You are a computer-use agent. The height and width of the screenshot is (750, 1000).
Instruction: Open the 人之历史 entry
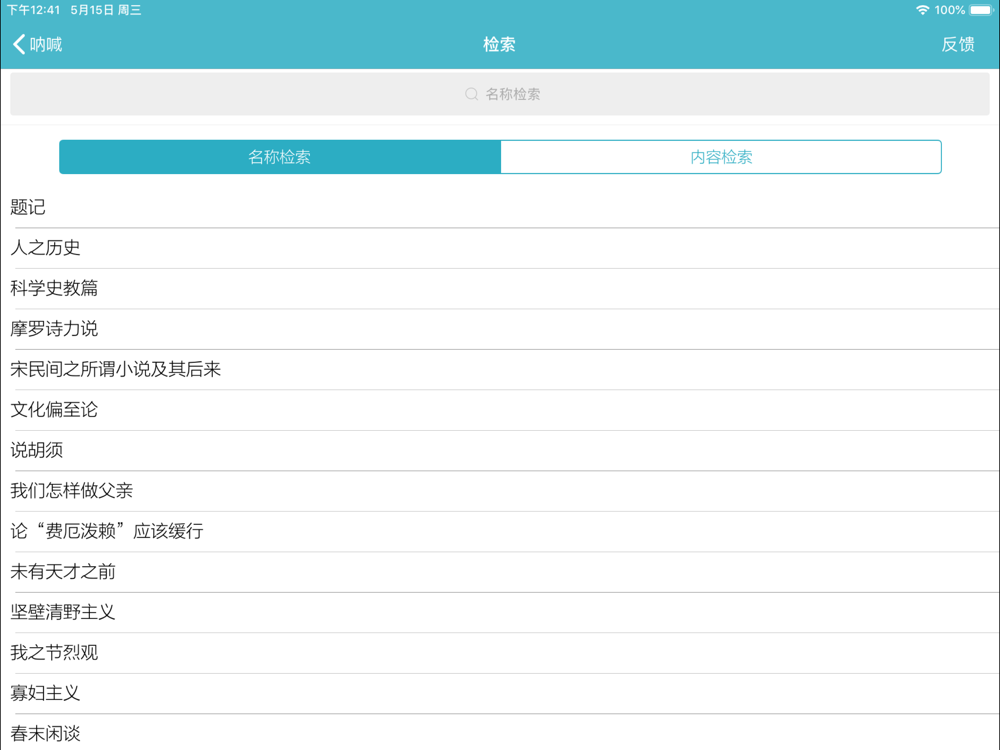click(500, 248)
